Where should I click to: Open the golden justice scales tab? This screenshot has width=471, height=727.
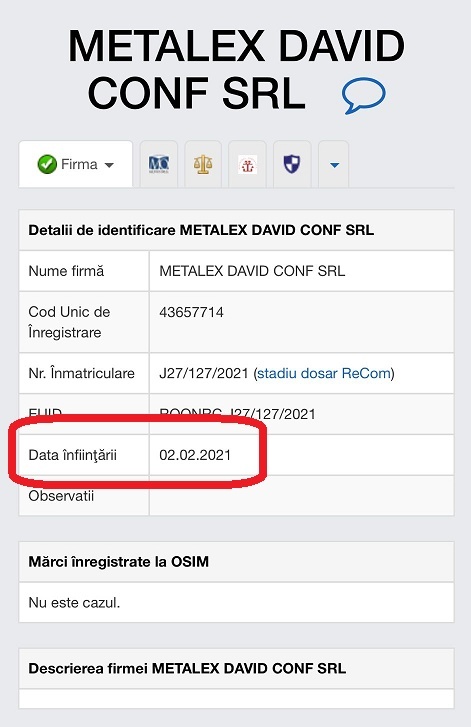coord(203,164)
